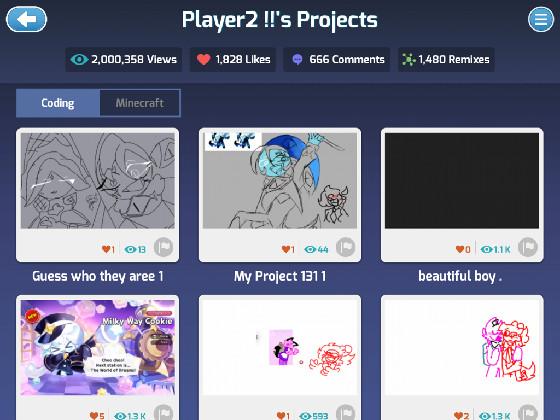This screenshot has height=420, width=560.
Task: Click the Remixes stat badge
Action: tap(446, 59)
